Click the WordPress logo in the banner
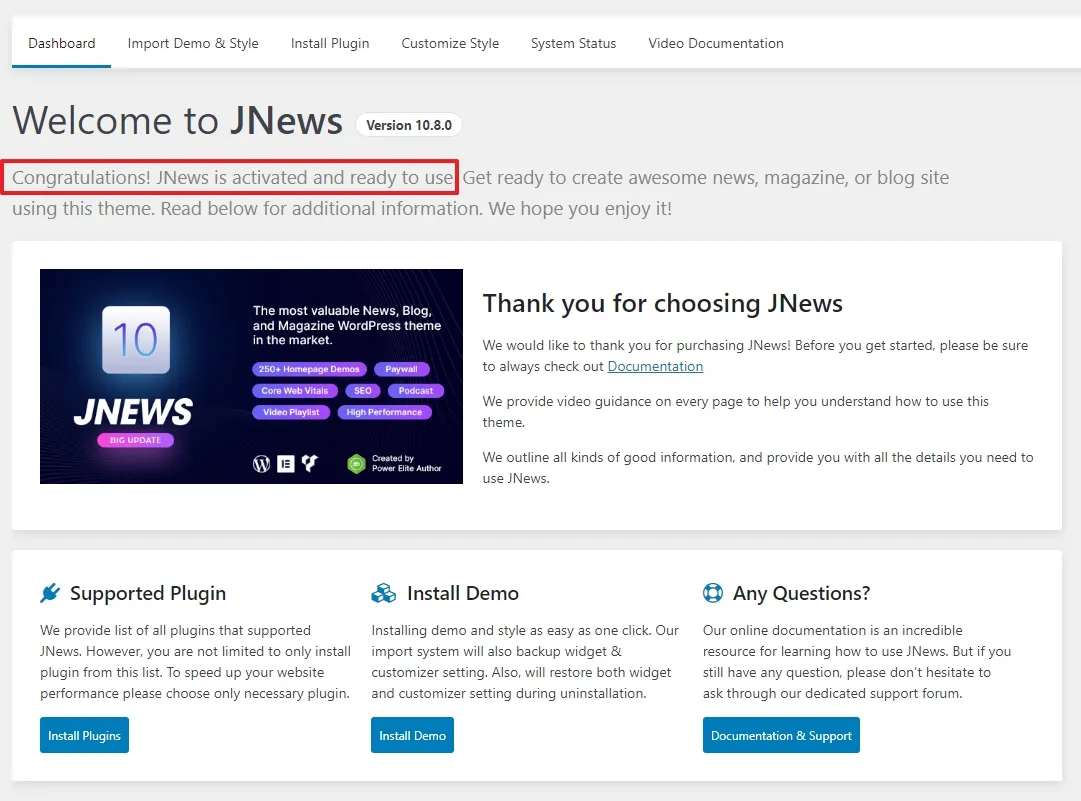Image resolution: width=1081 pixels, height=801 pixels. click(x=261, y=464)
